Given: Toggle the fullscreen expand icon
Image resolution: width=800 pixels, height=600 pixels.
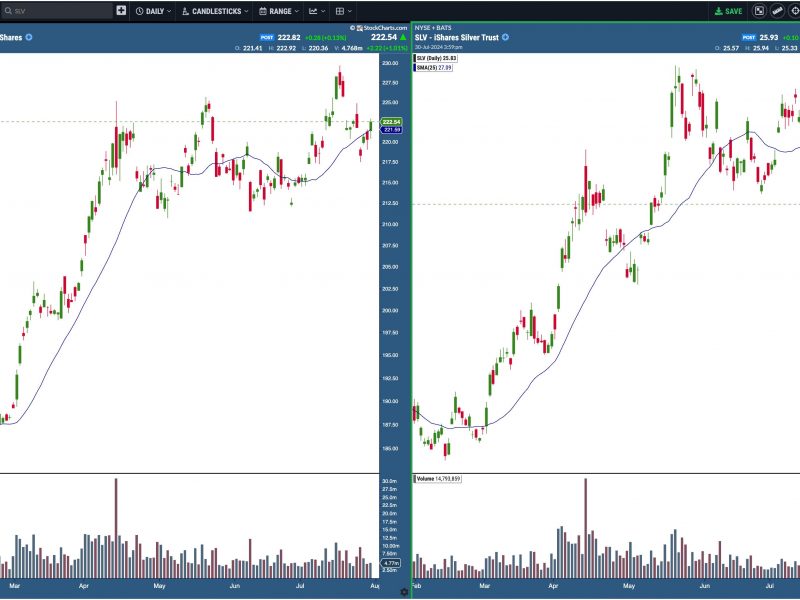Looking at the screenshot, I should pyautogui.click(x=759, y=11).
